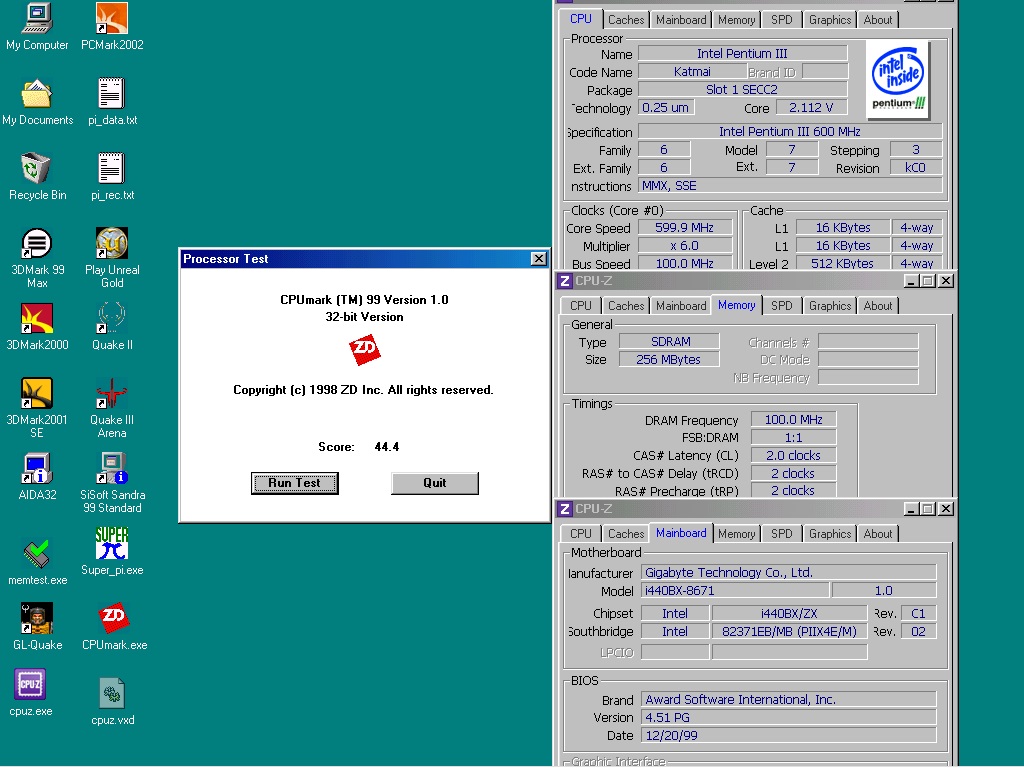Click the motherboard Model field i440BX-8671
Screen dimensions: 1024x768
click(735, 590)
